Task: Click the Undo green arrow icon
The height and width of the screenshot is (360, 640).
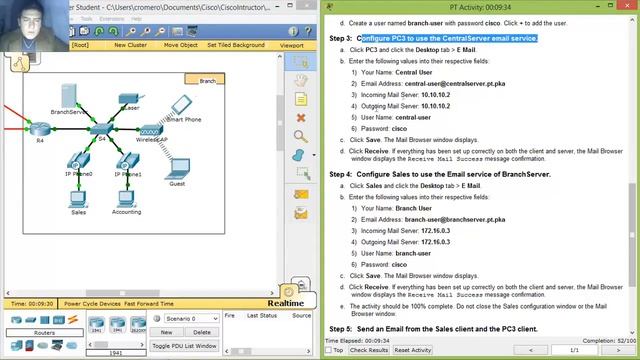Action: (99, 31)
